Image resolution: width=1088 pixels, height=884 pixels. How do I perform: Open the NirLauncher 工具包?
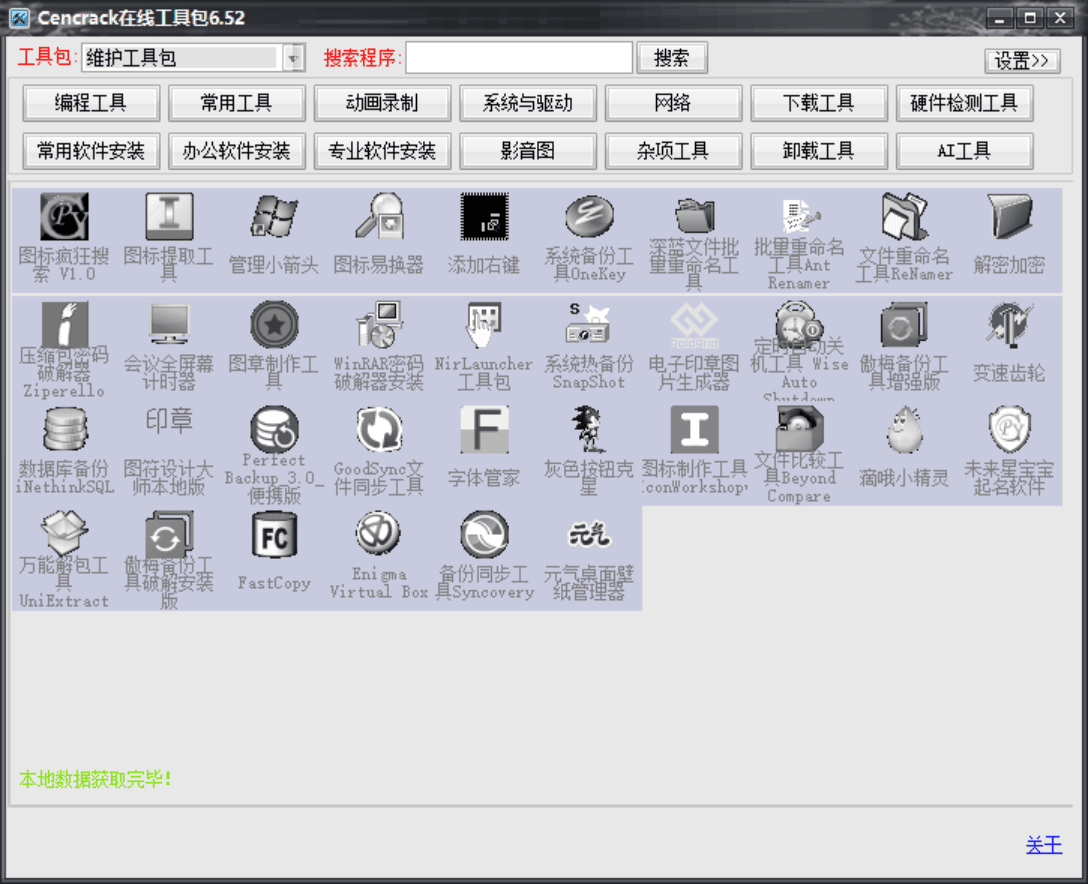484,324
